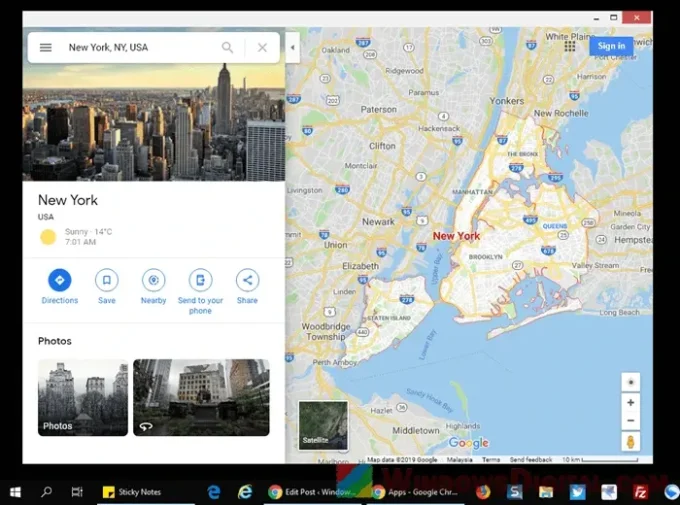Open the hamburger menu in search box
680x505 pixels.
(45, 47)
